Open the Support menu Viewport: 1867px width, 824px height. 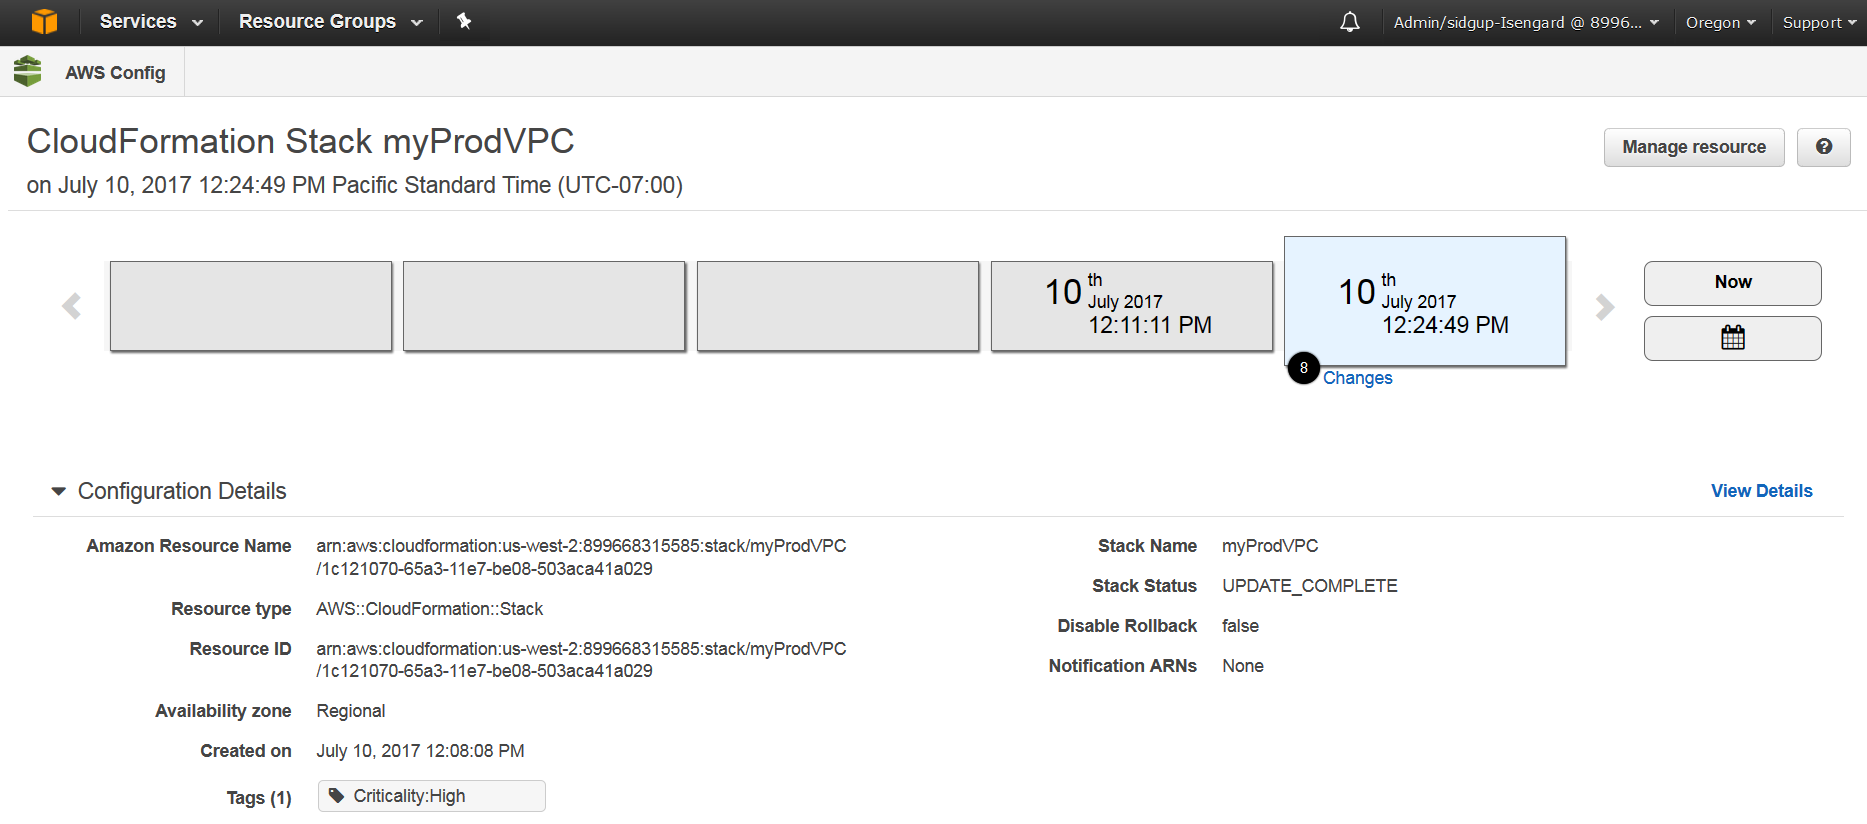click(x=1819, y=22)
